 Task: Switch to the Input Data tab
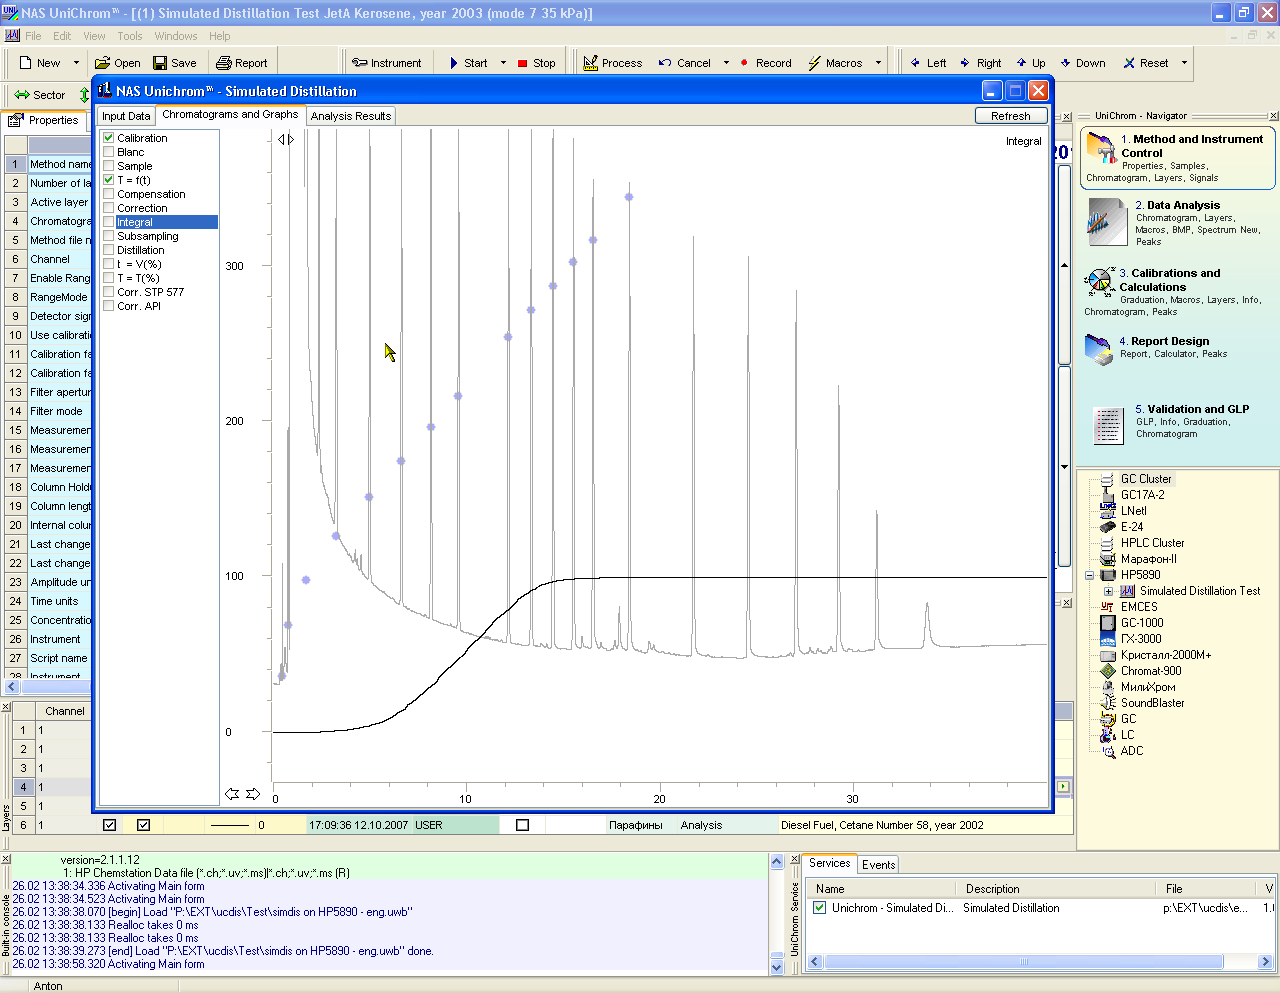click(126, 116)
